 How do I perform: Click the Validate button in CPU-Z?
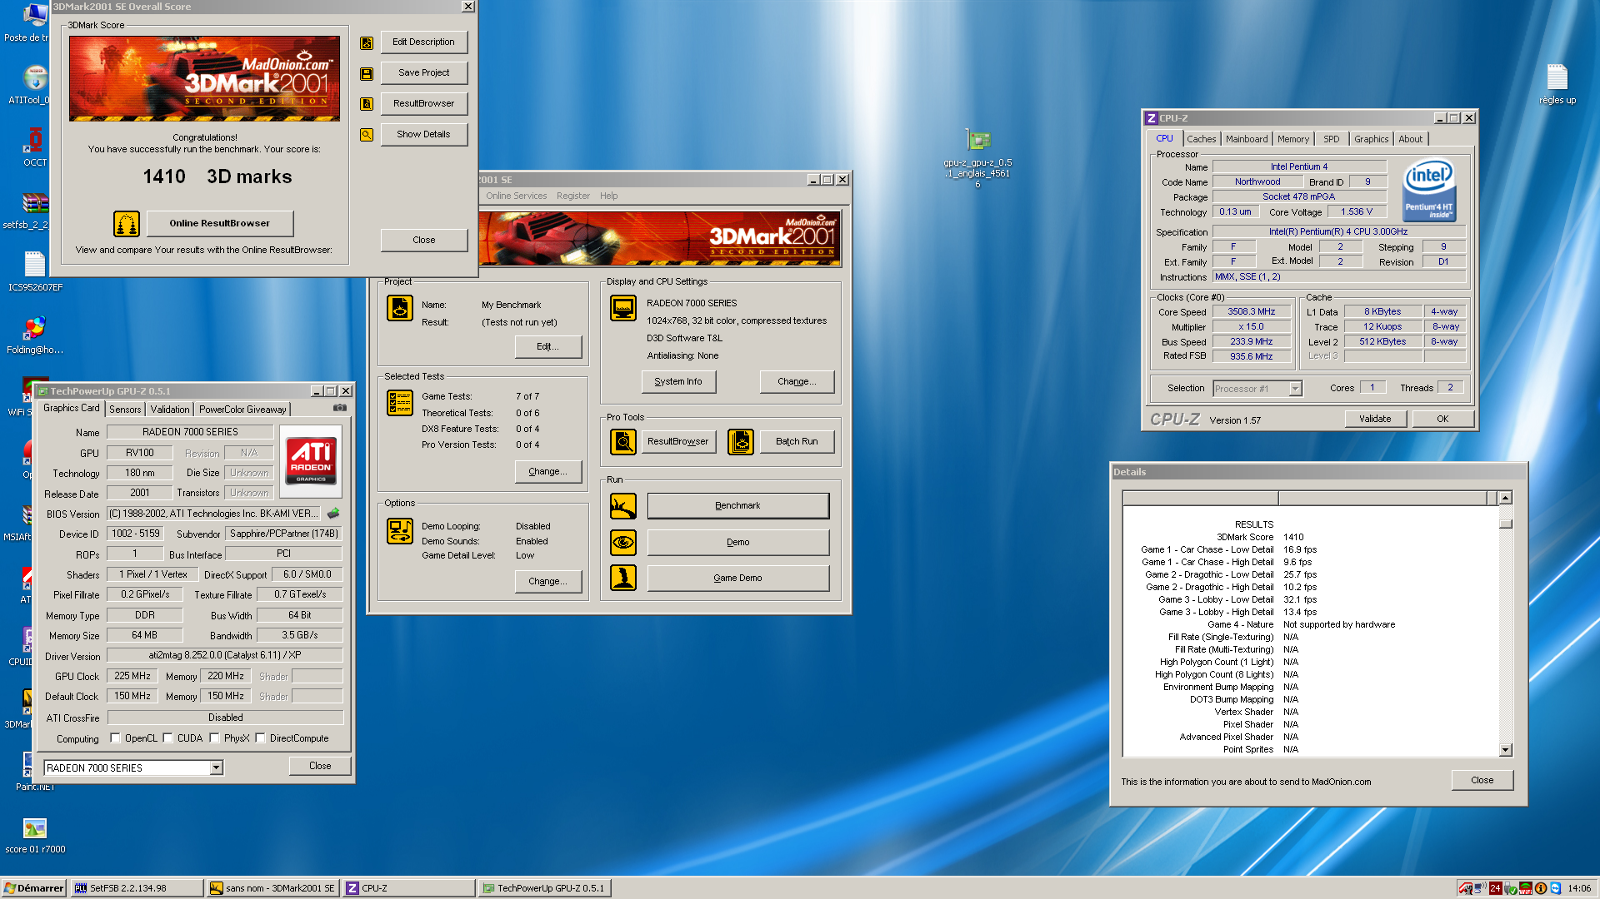click(1375, 419)
